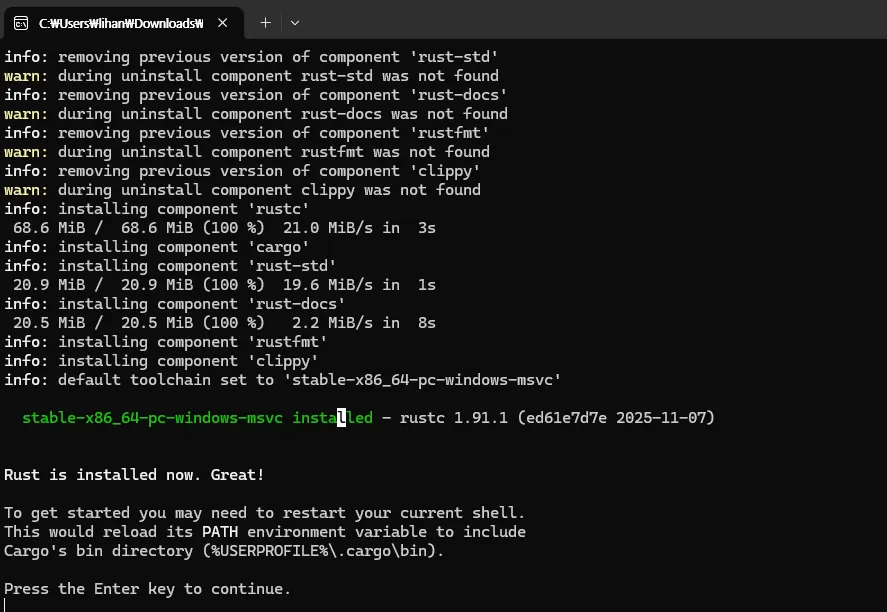This screenshot has height=612, width=887.
Task: Click the 'Rust is installed now. Great!' line
Action: coord(134,474)
